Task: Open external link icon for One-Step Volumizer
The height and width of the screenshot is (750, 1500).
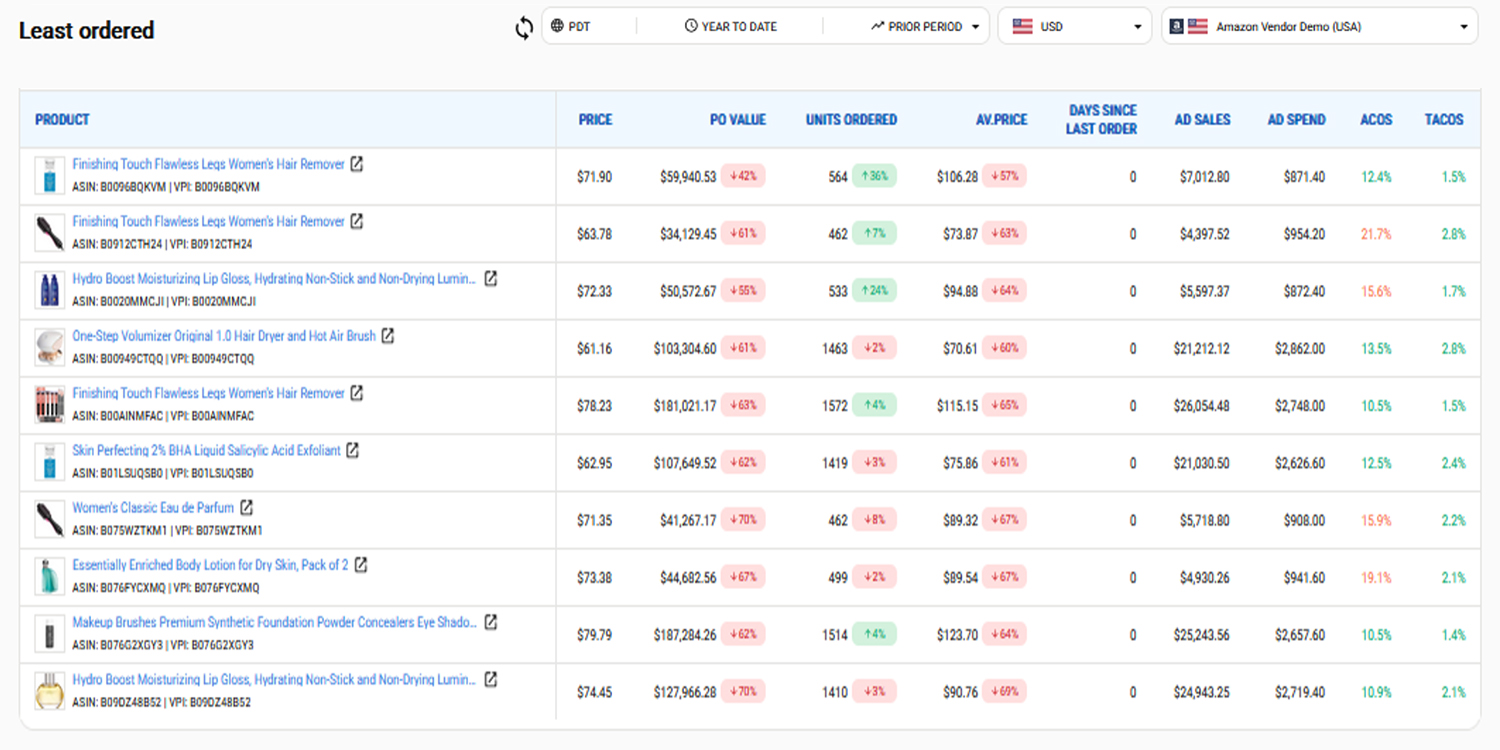Action: (x=388, y=336)
